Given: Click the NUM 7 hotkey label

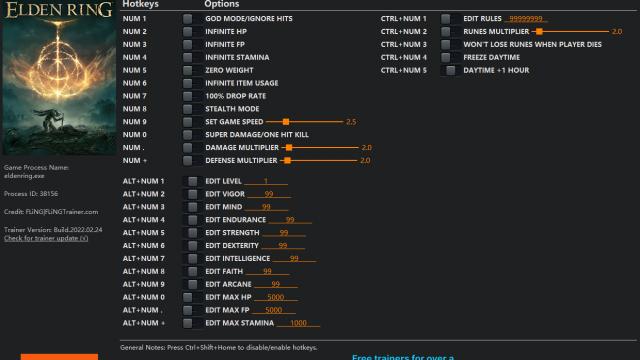Looking at the screenshot, I should click(x=135, y=96).
